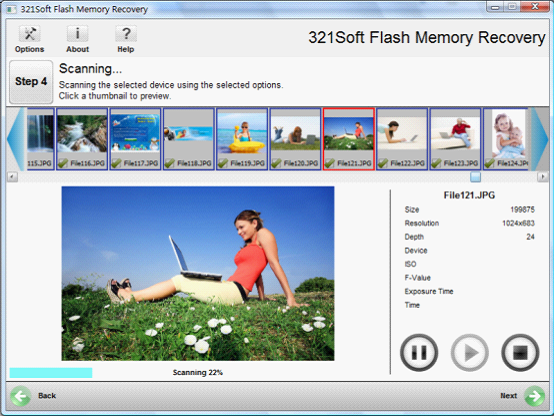Screen dimensions: 554x416
Task: Toggle the checkmark on File120.JPG
Action: coord(276,163)
